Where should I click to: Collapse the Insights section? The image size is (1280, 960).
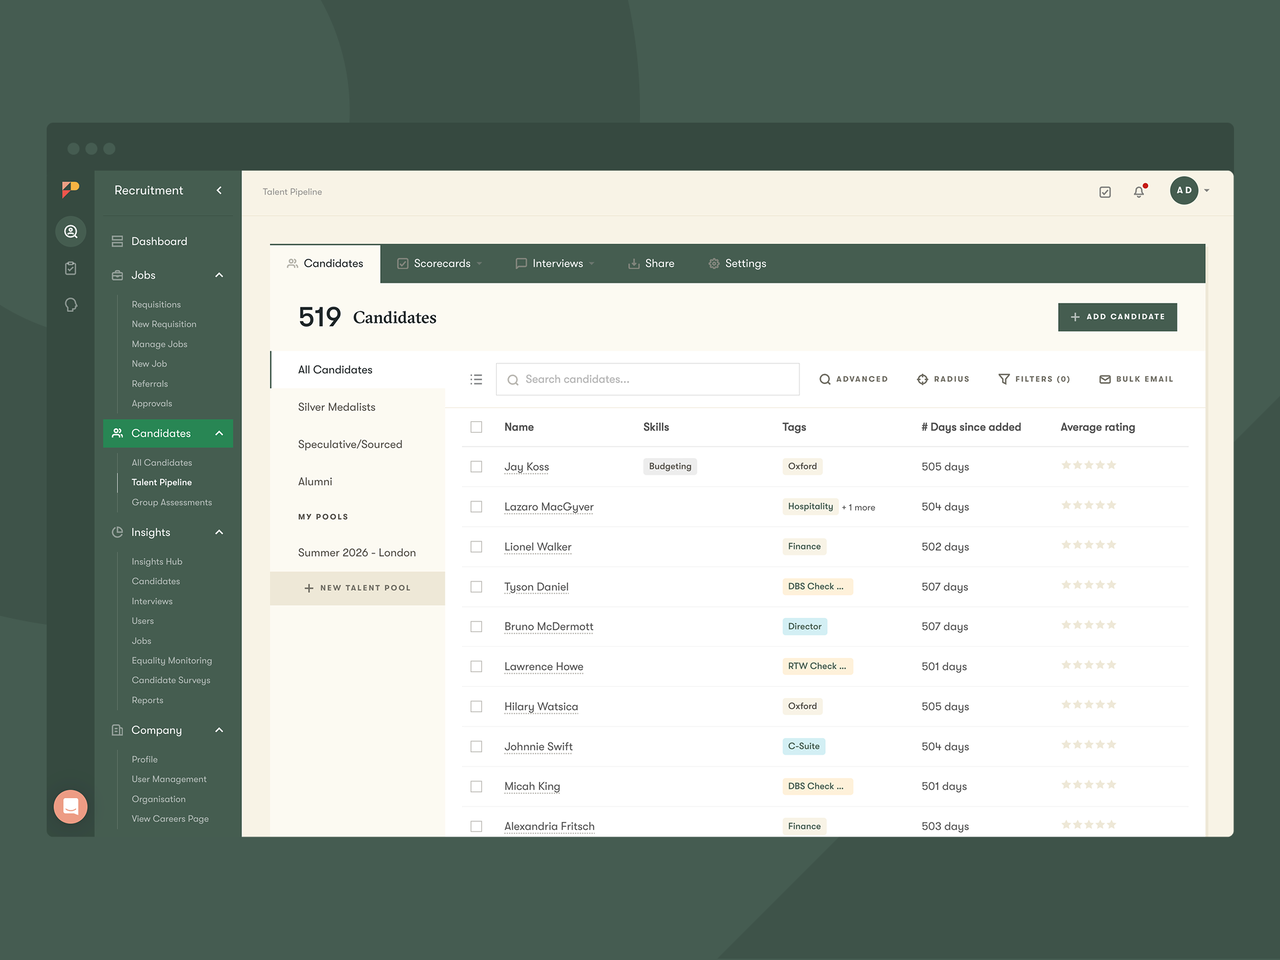(219, 531)
